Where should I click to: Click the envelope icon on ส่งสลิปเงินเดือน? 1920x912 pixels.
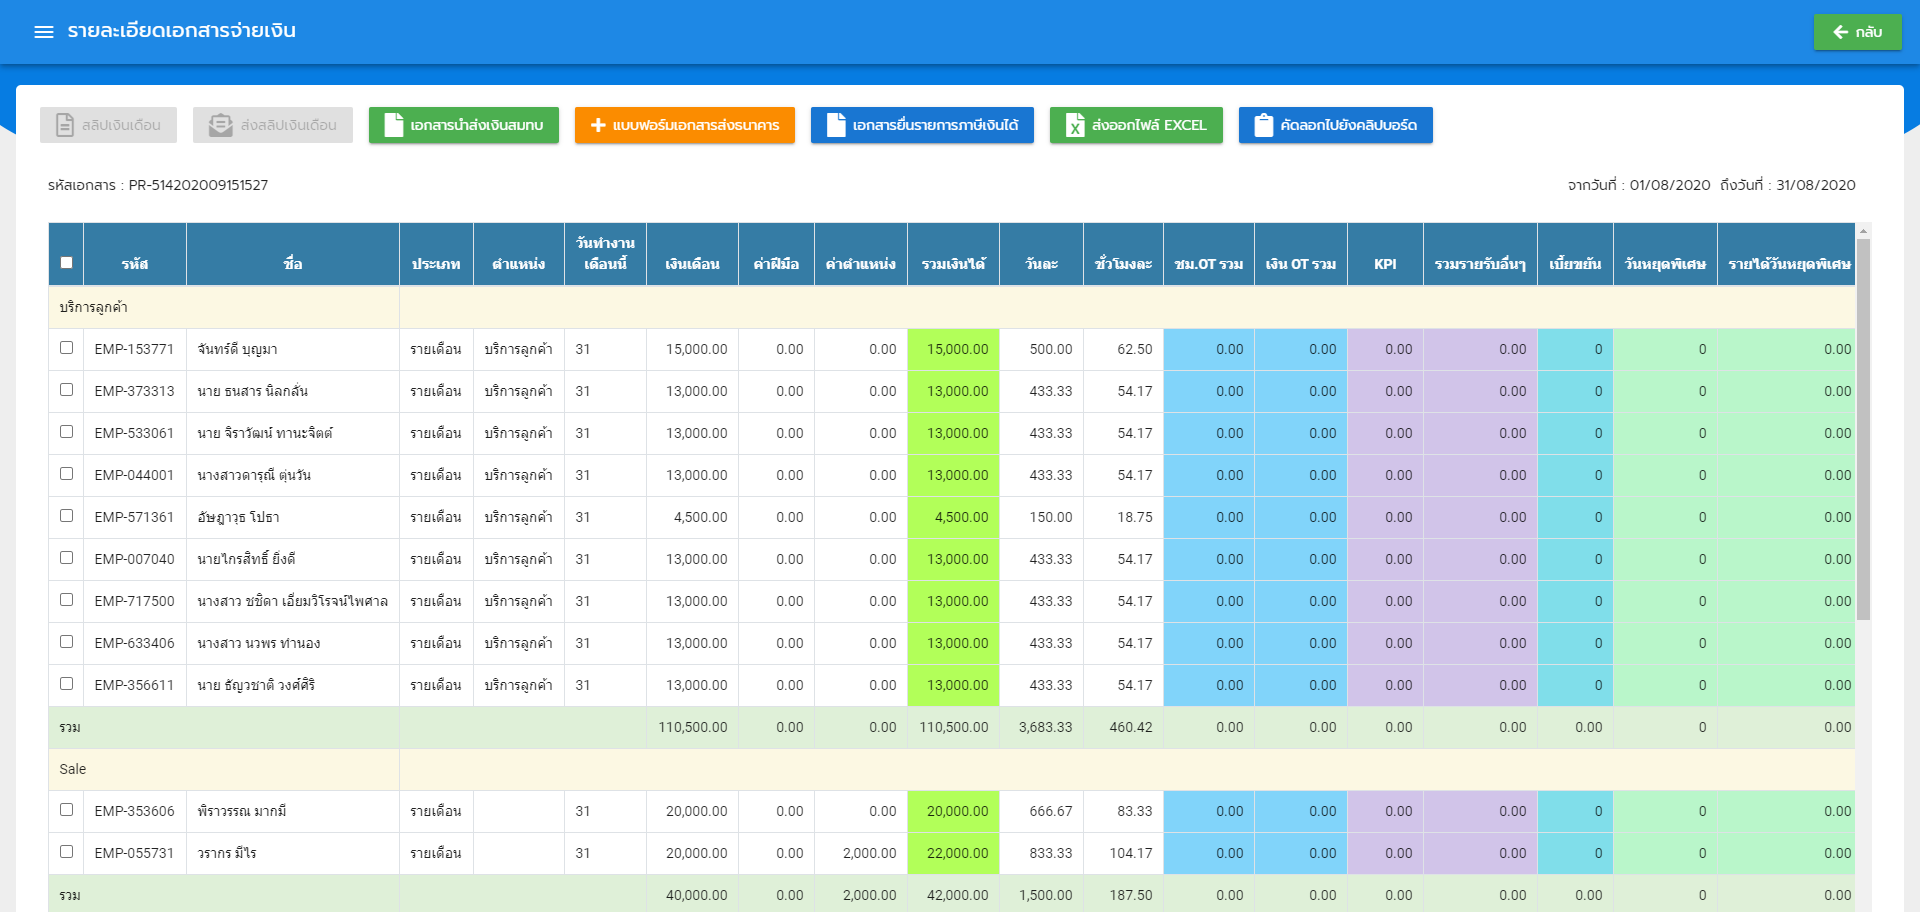point(220,125)
